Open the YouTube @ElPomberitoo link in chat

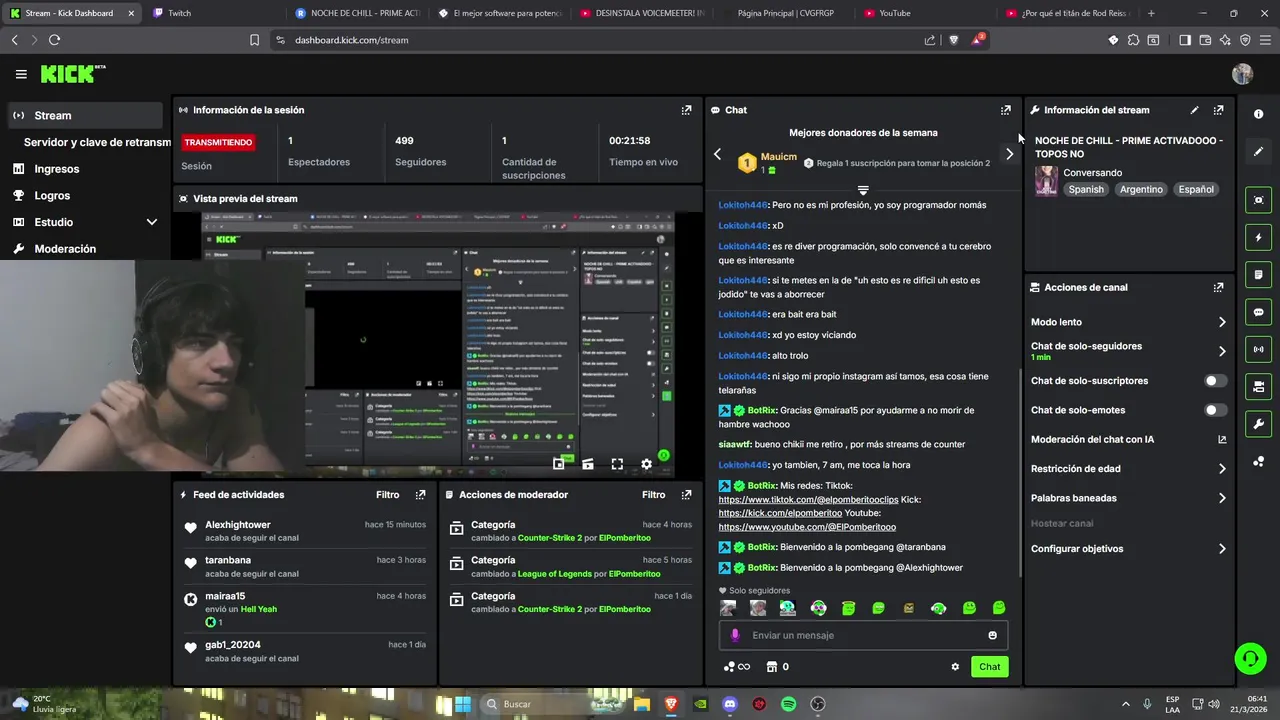click(807, 527)
